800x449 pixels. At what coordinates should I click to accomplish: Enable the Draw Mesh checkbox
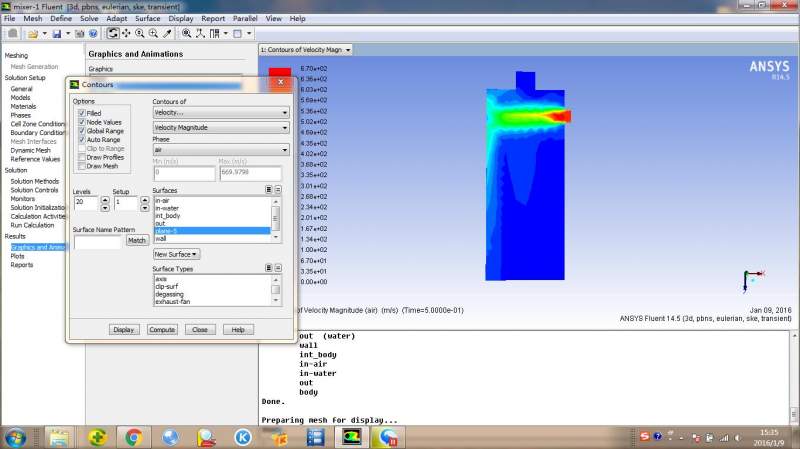[82, 166]
